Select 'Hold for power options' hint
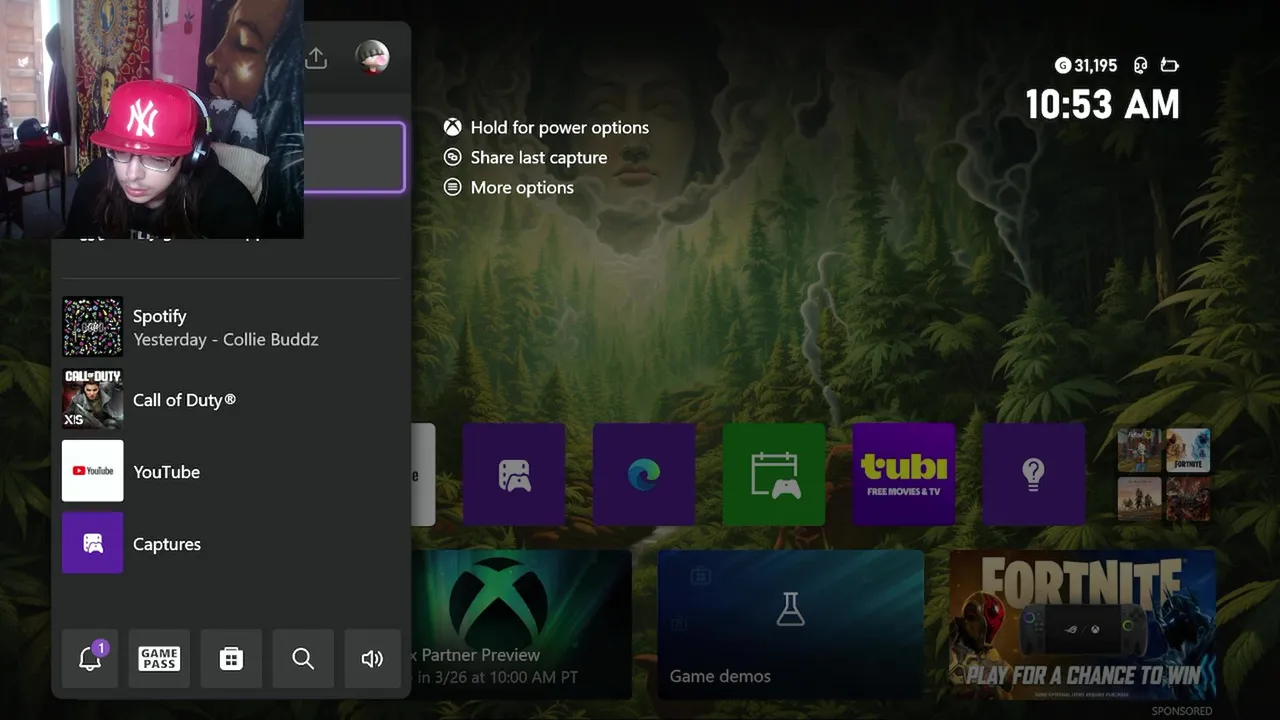1280x720 pixels. pyautogui.click(x=547, y=127)
